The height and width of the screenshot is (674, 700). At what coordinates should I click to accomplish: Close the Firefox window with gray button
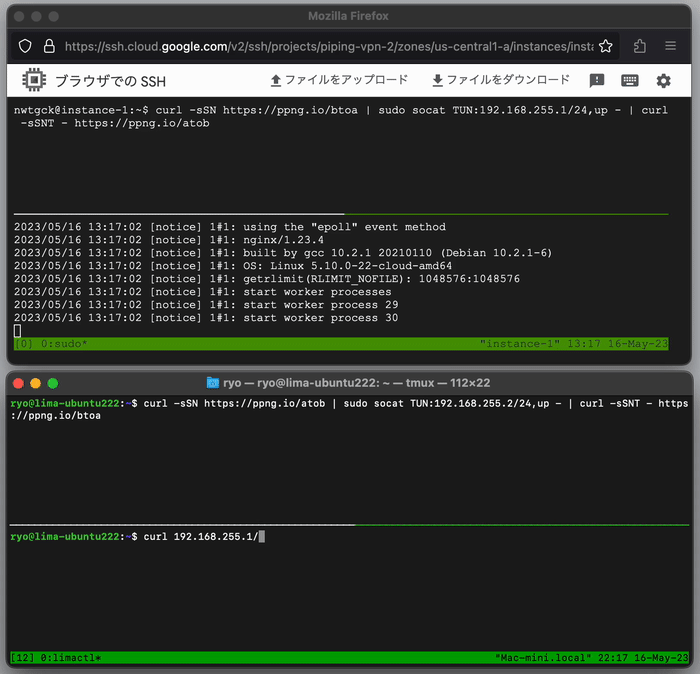coord(19,17)
